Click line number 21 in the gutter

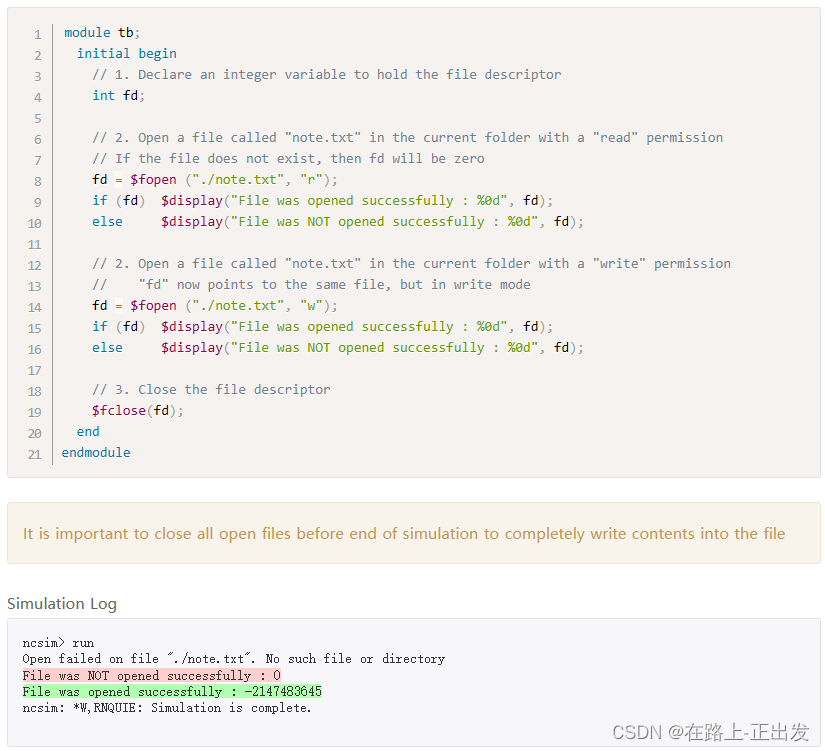point(35,455)
